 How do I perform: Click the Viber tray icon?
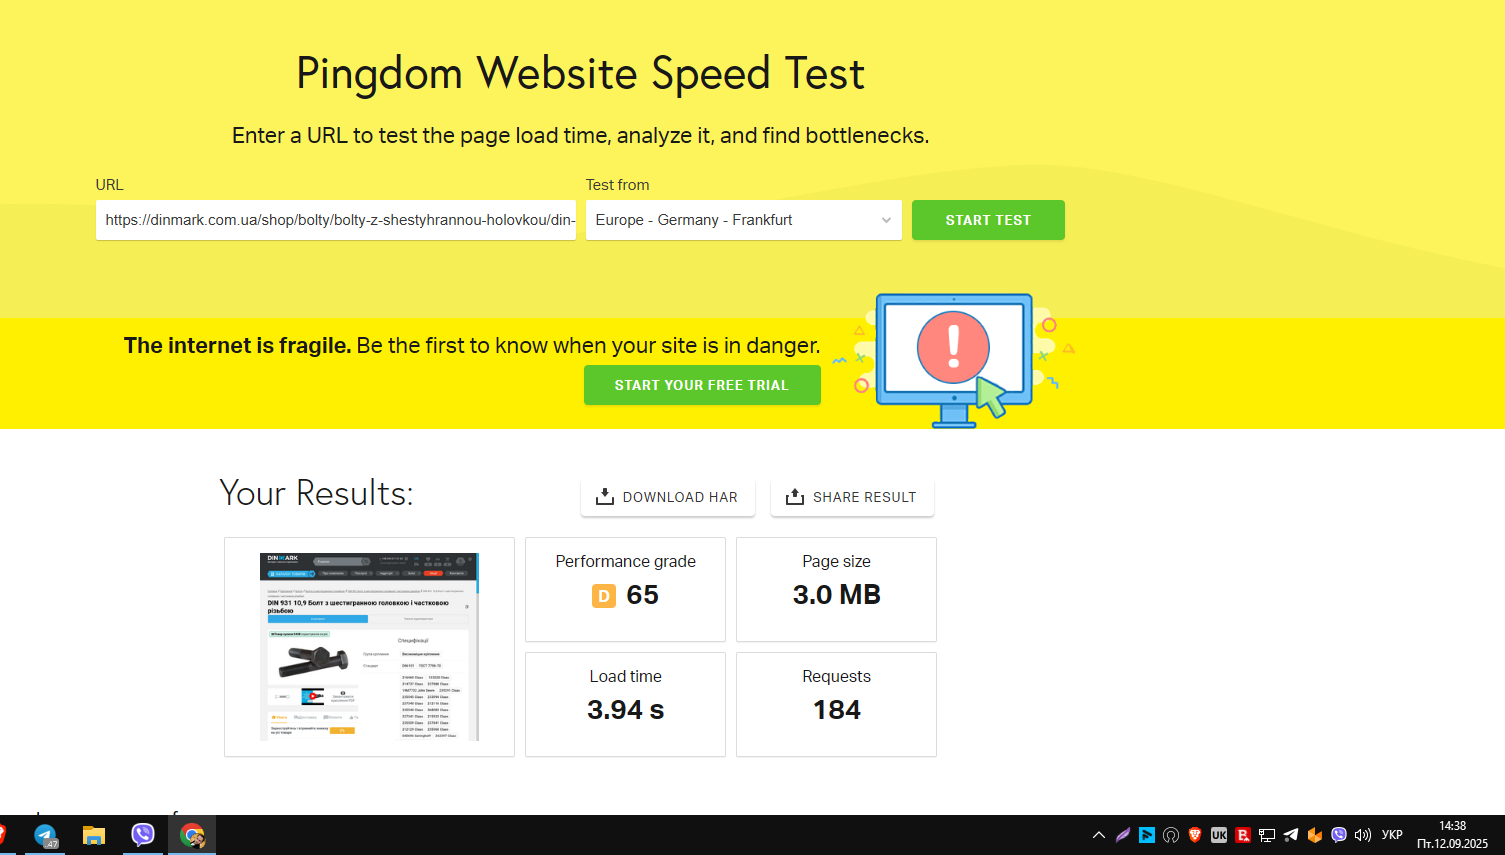tap(1339, 835)
